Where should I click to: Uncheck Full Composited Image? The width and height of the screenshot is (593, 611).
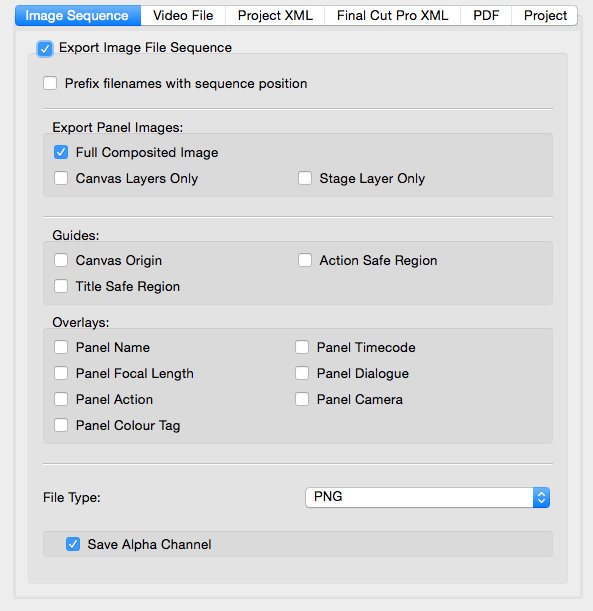[x=61, y=152]
